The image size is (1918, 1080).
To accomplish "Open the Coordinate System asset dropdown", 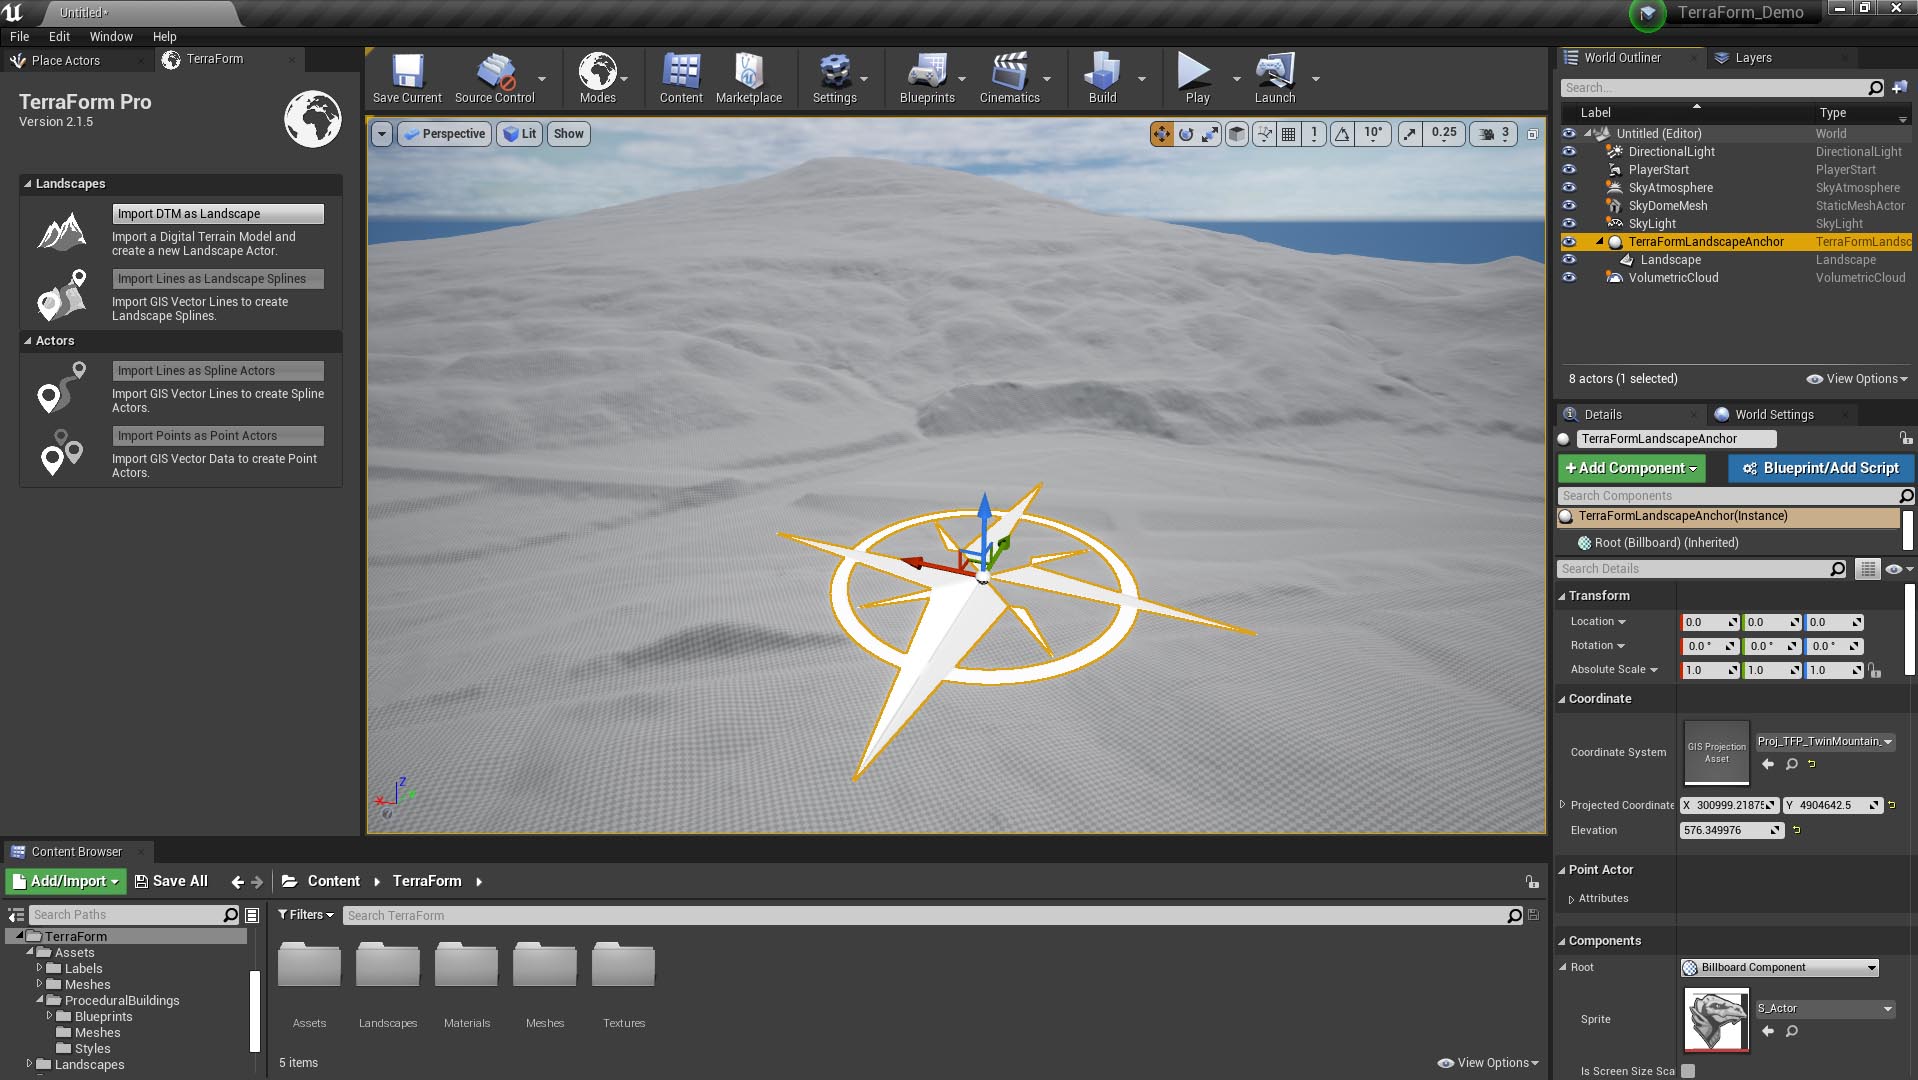I will tap(1825, 742).
